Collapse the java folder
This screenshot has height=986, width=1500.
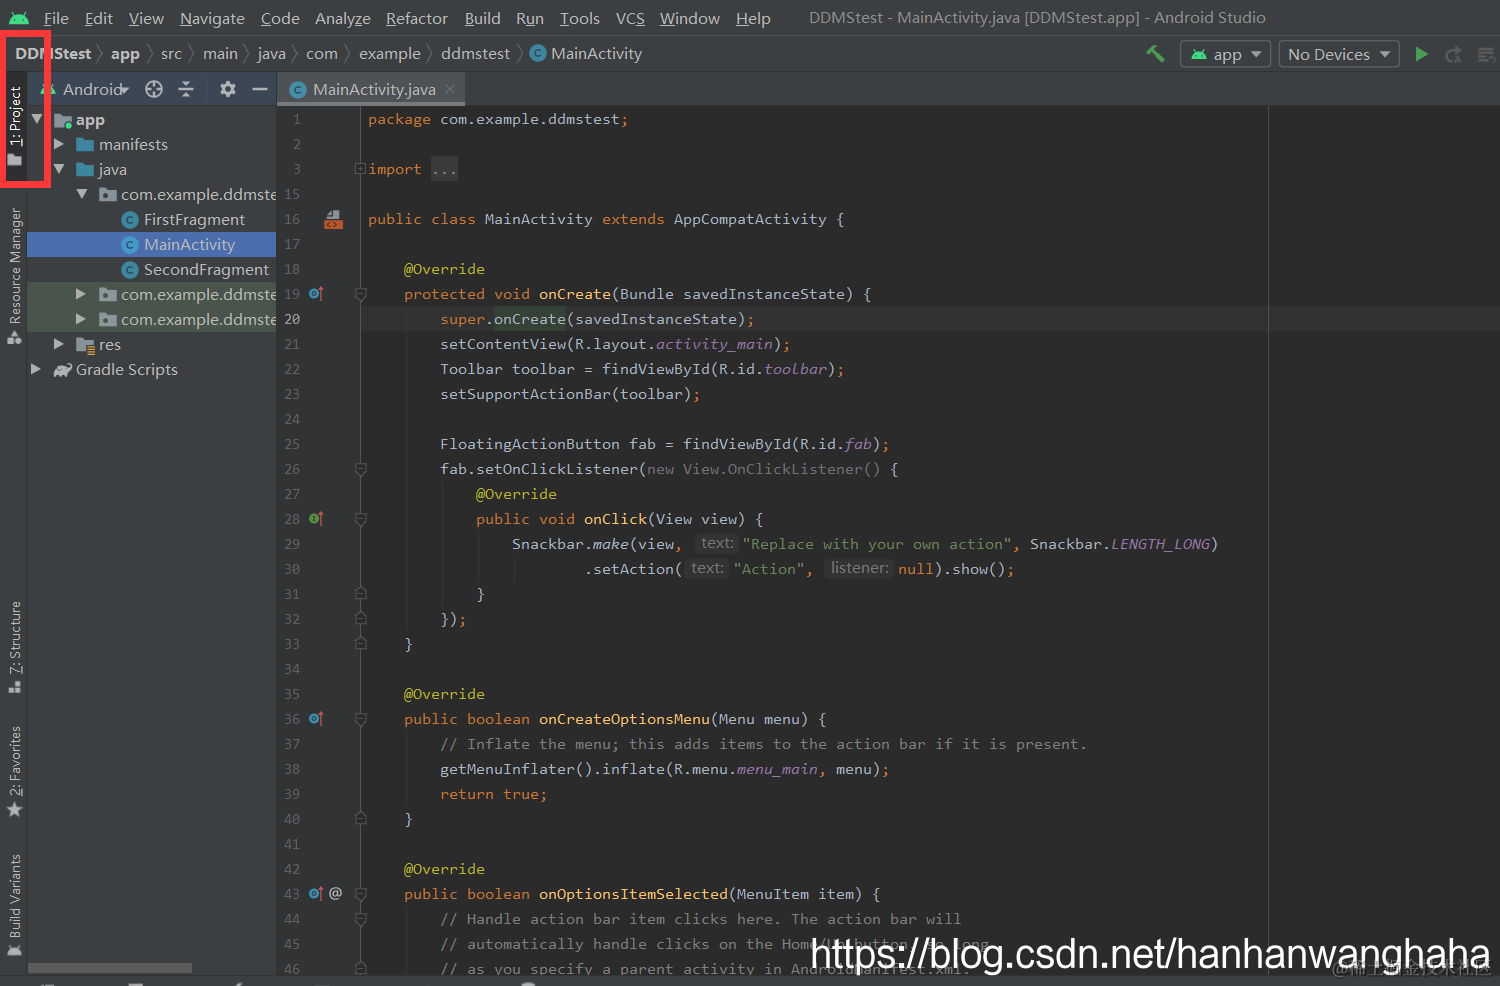[x=59, y=169]
